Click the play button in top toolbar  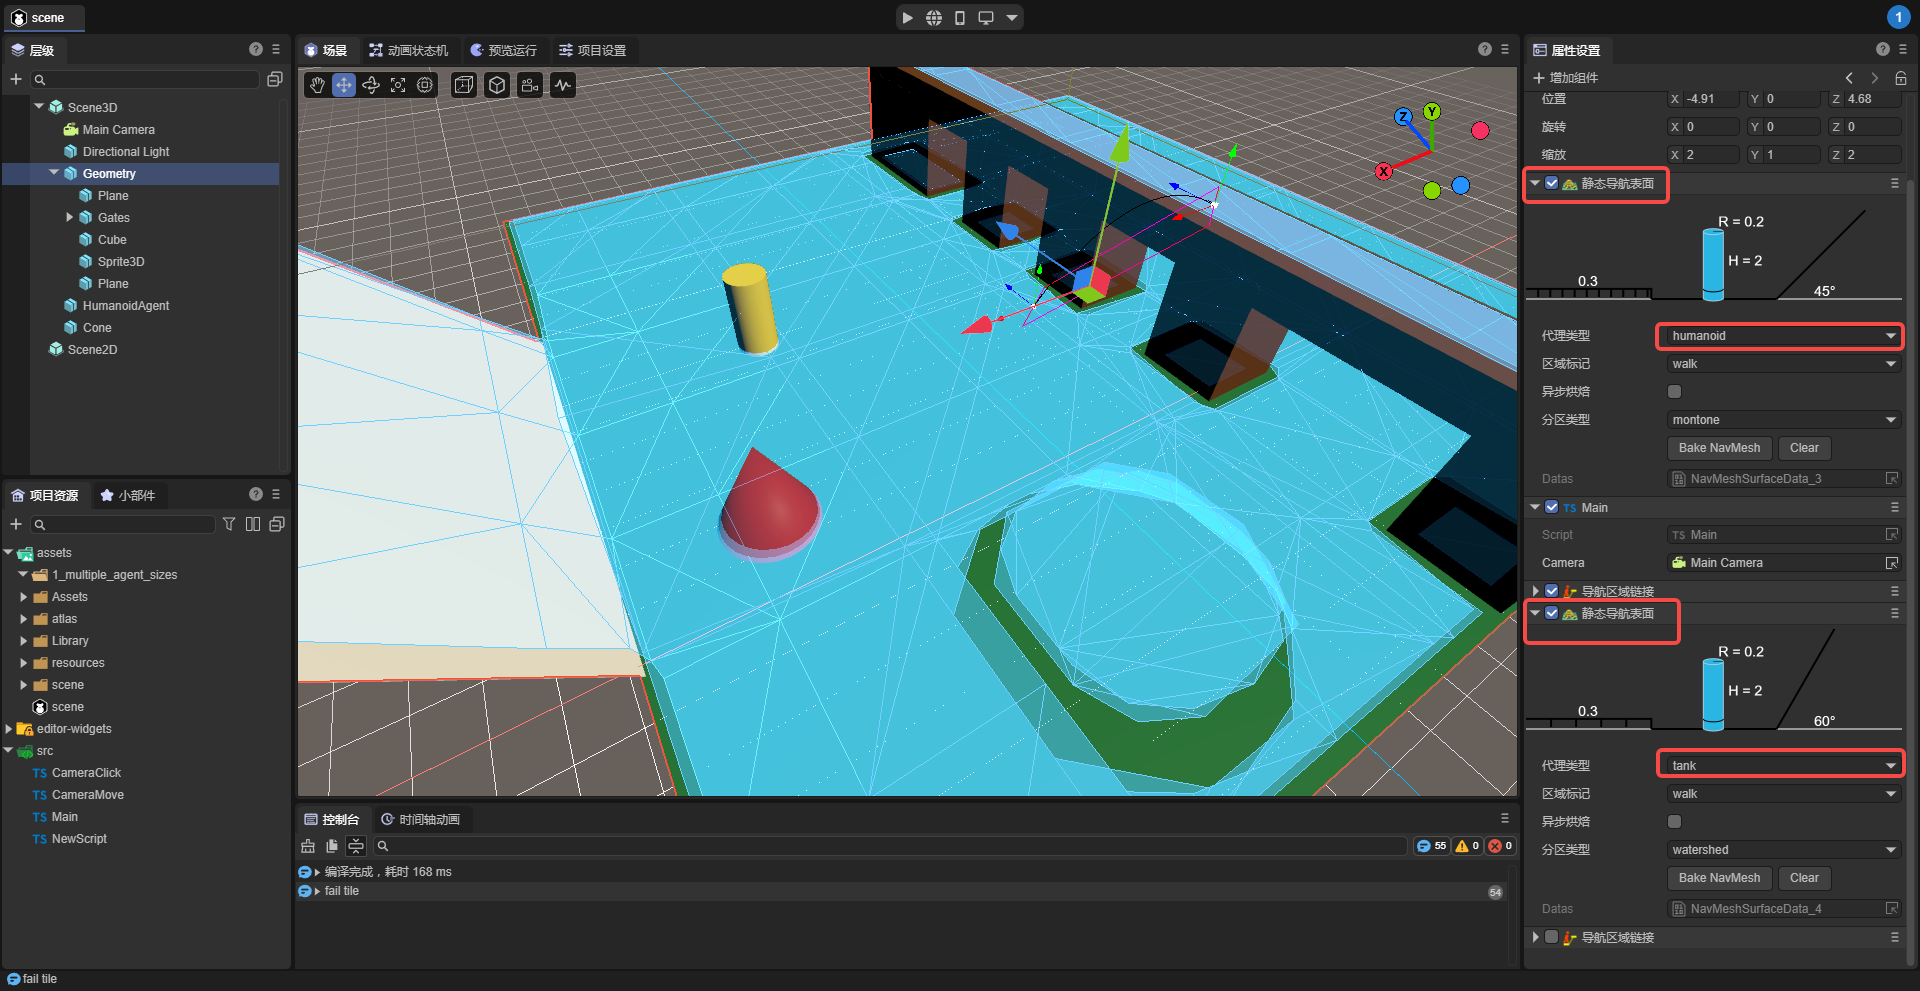coord(907,18)
